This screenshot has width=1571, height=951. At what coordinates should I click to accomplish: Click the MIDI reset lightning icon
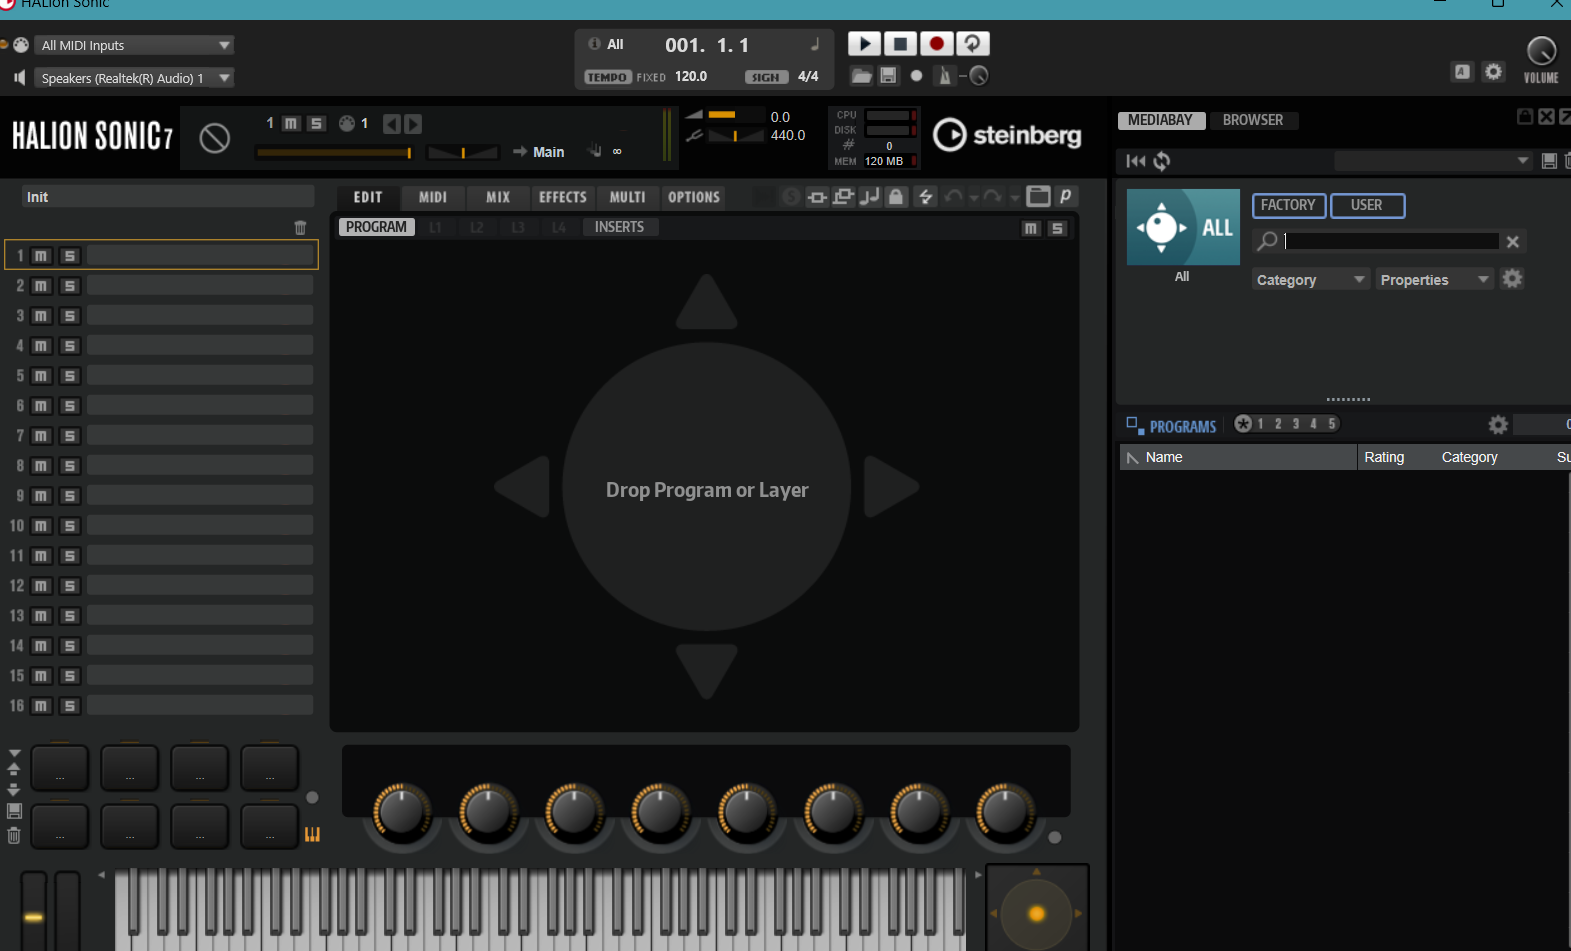[925, 197]
